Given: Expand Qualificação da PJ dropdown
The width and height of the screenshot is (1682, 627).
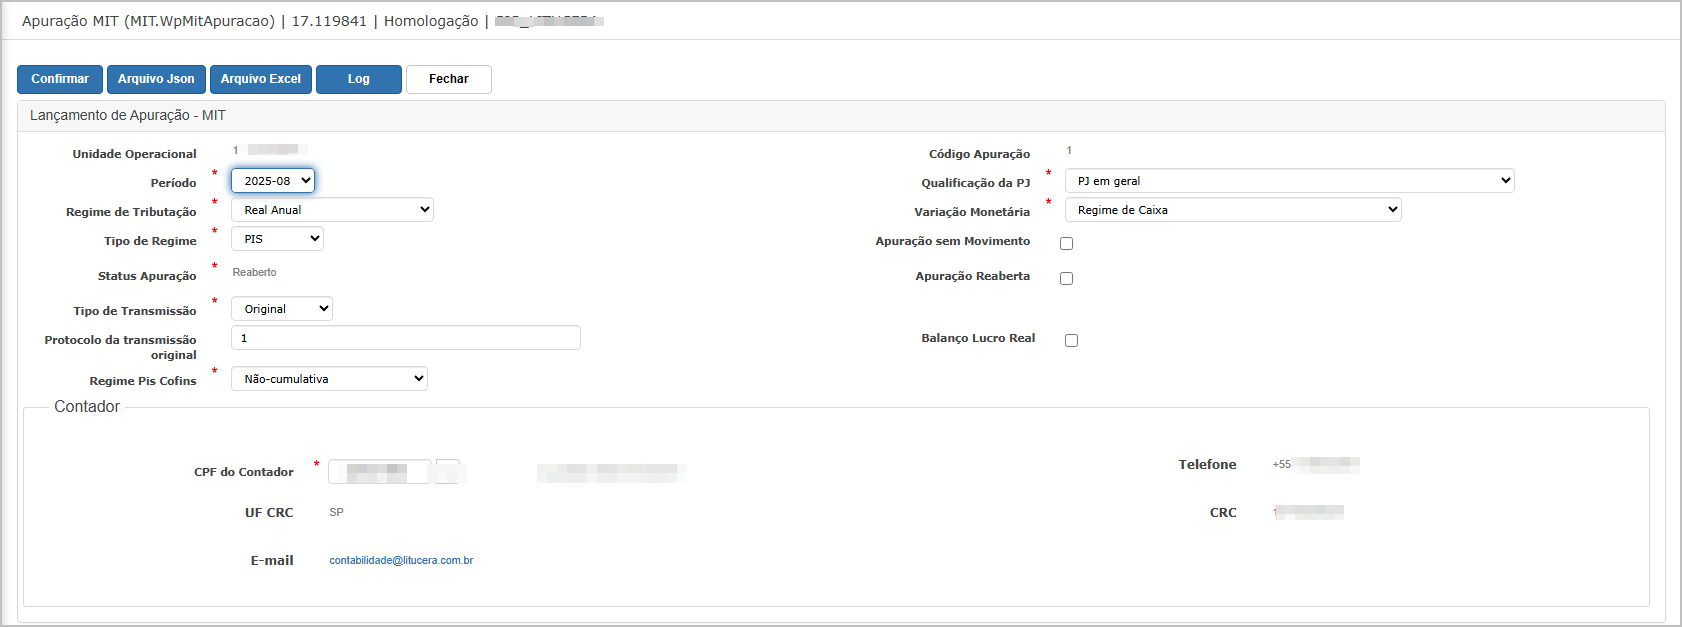Looking at the screenshot, I should (1289, 181).
